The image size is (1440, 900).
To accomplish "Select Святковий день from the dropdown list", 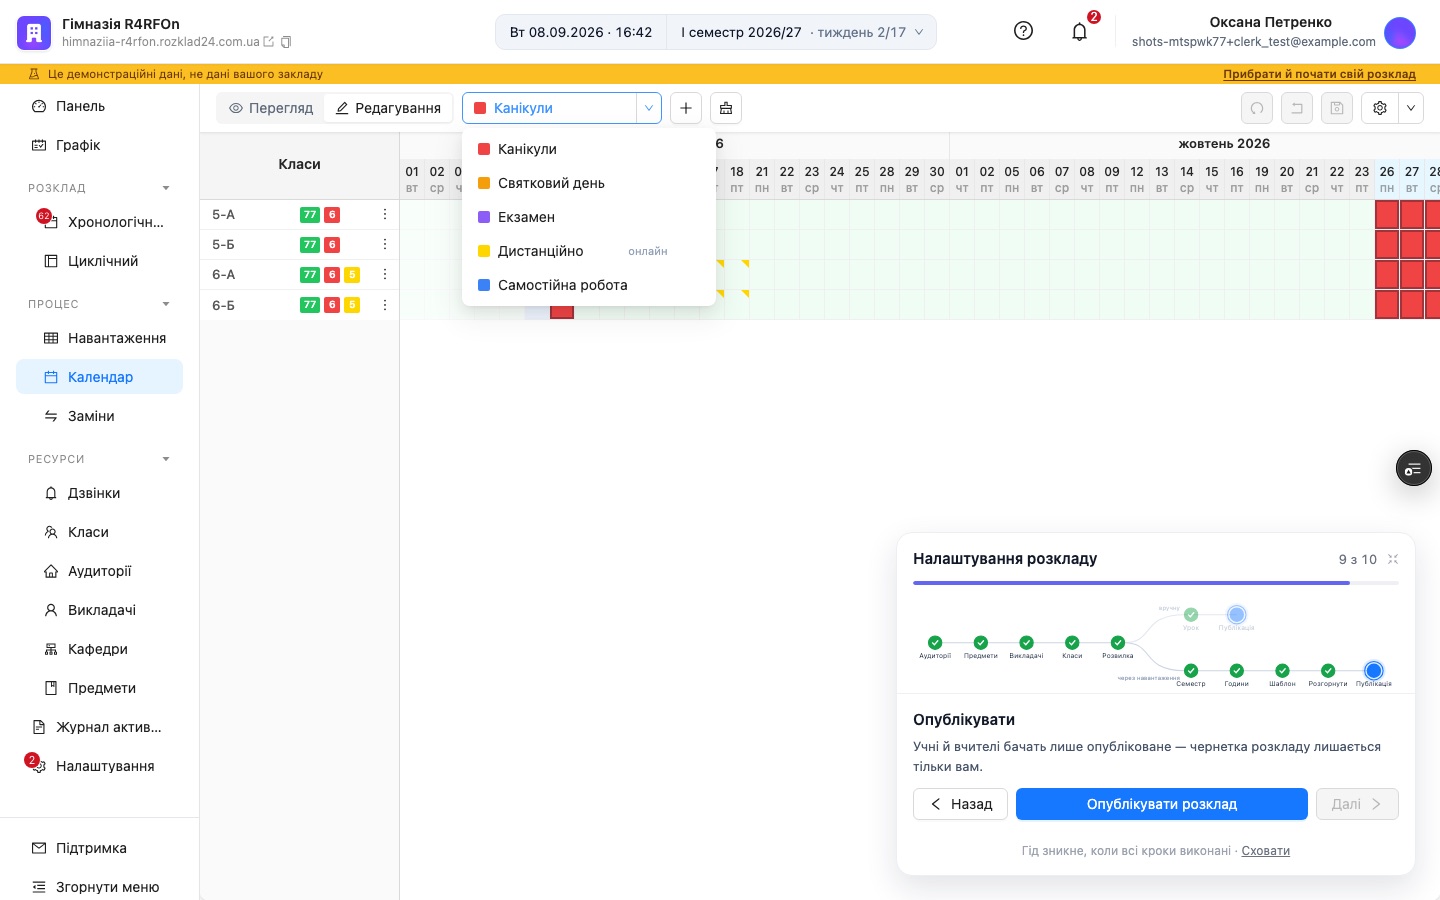I will tap(589, 183).
